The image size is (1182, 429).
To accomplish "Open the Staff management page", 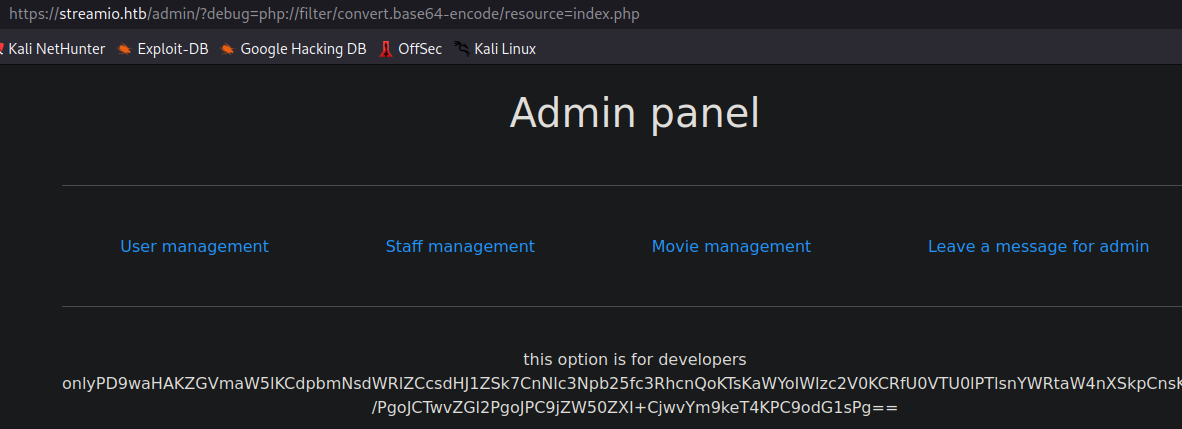I will [460, 246].
